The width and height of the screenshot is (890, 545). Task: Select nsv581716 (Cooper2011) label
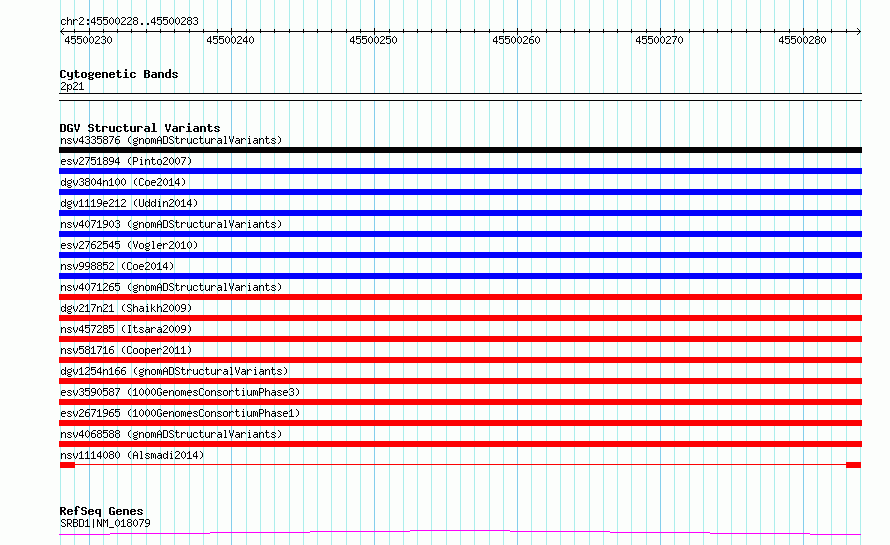click(x=126, y=350)
